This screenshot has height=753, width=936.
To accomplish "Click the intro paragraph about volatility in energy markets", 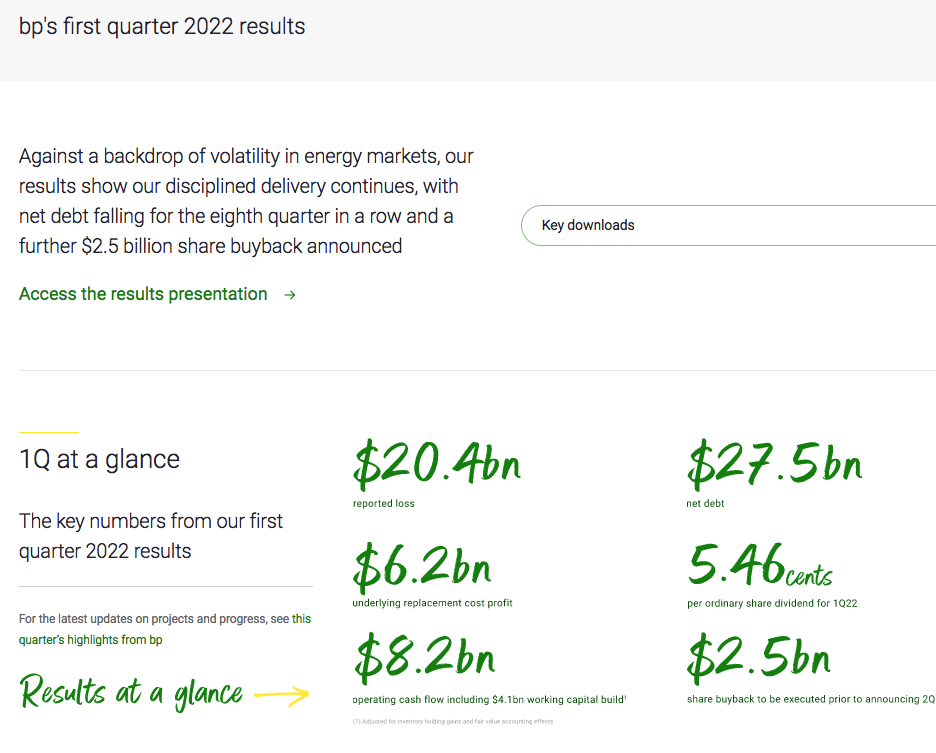I will (x=246, y=201).
